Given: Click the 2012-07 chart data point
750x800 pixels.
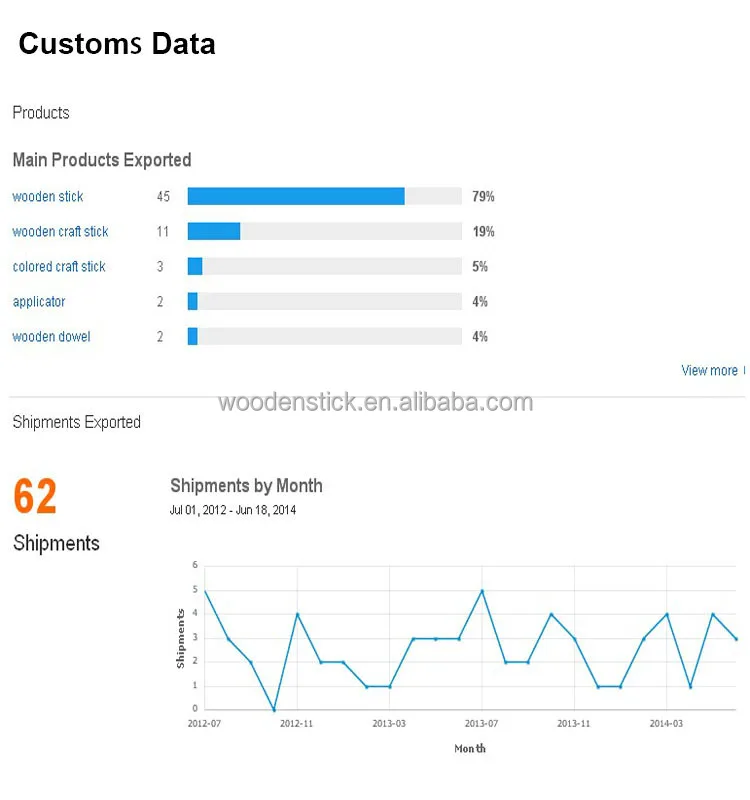Looking at the screenshot, I should [205, 591].
